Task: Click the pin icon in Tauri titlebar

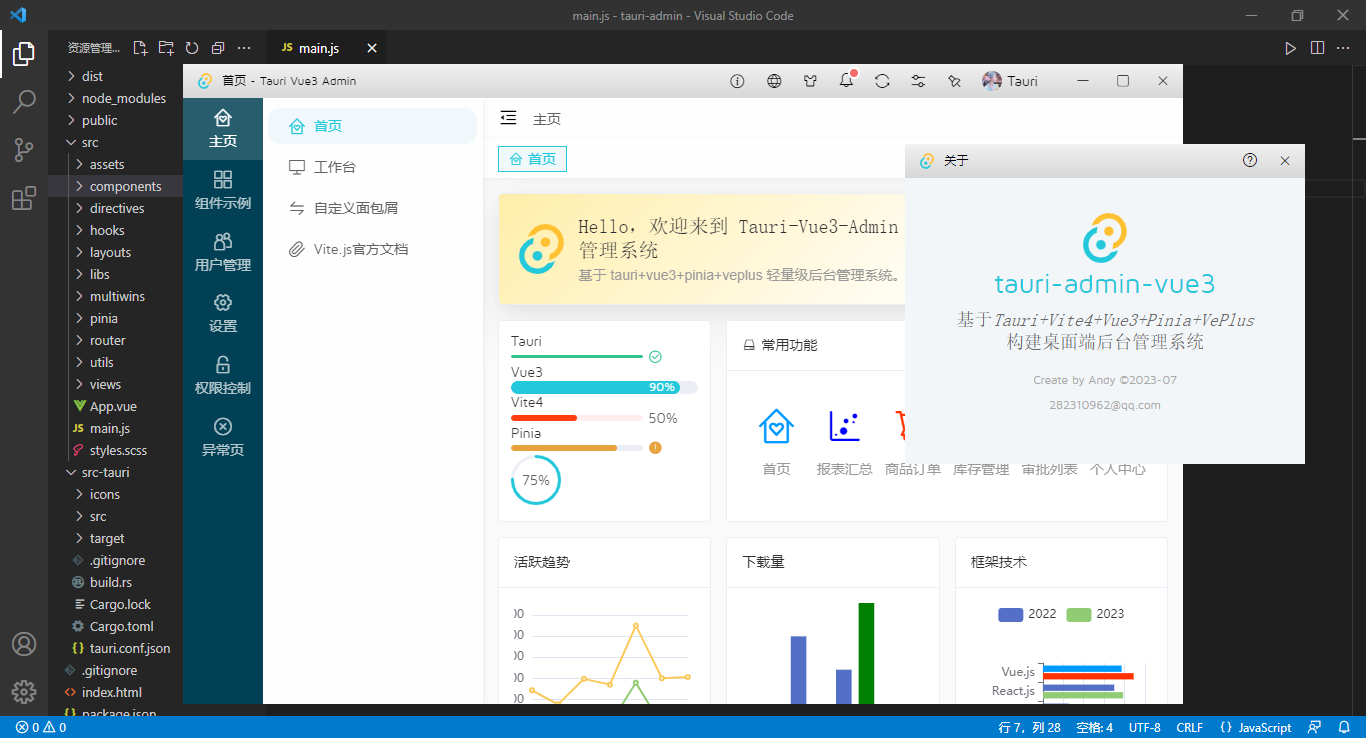Action: (954, 81)
